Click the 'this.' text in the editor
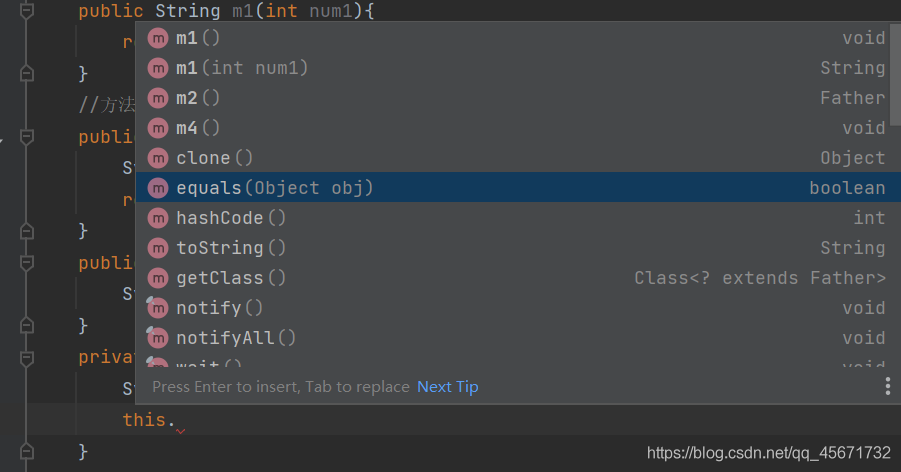 148,420
